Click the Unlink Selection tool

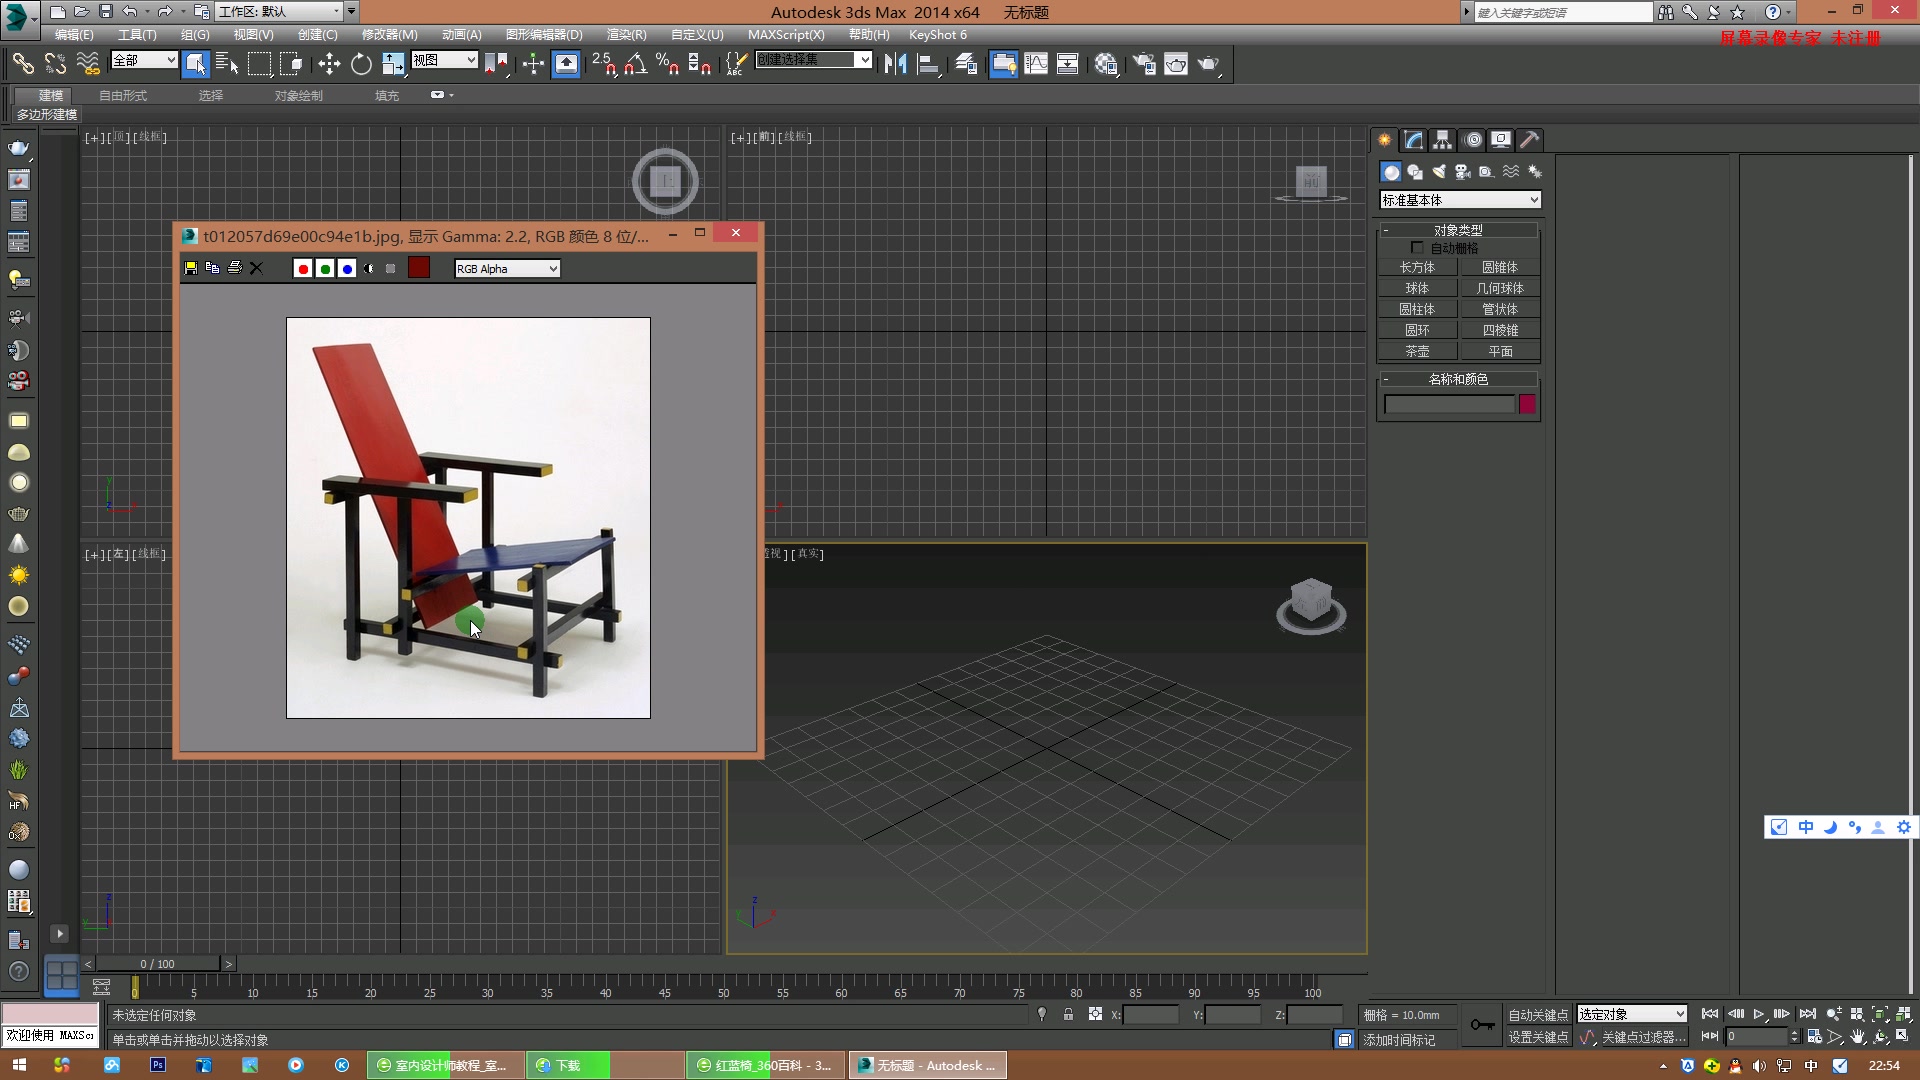(55, 64)
